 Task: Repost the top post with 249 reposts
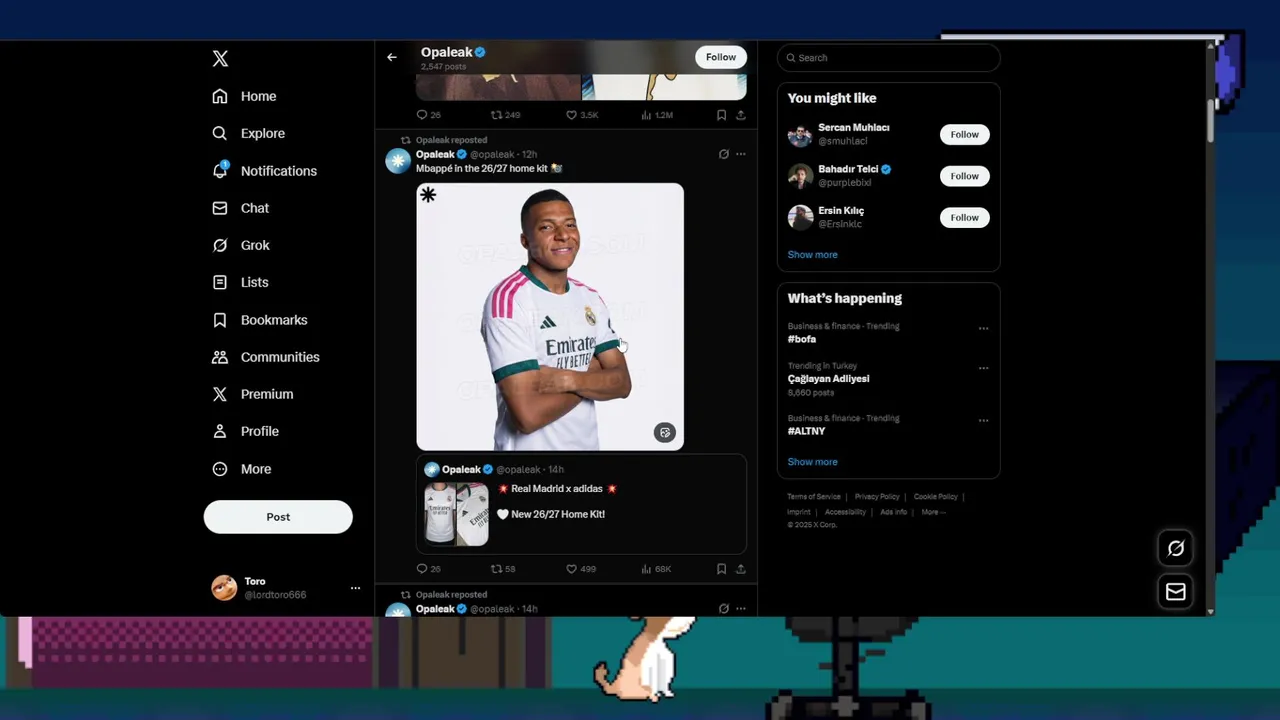[x=505, y=115]
